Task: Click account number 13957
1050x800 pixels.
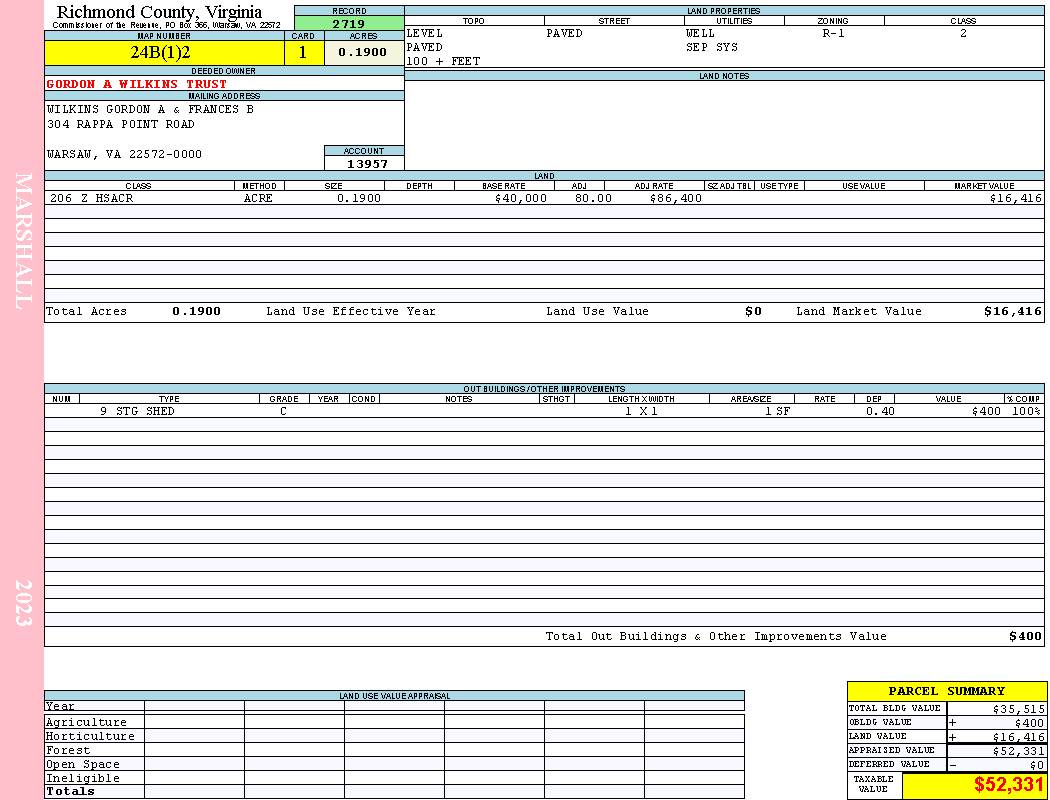Action: tap(367, 164)
